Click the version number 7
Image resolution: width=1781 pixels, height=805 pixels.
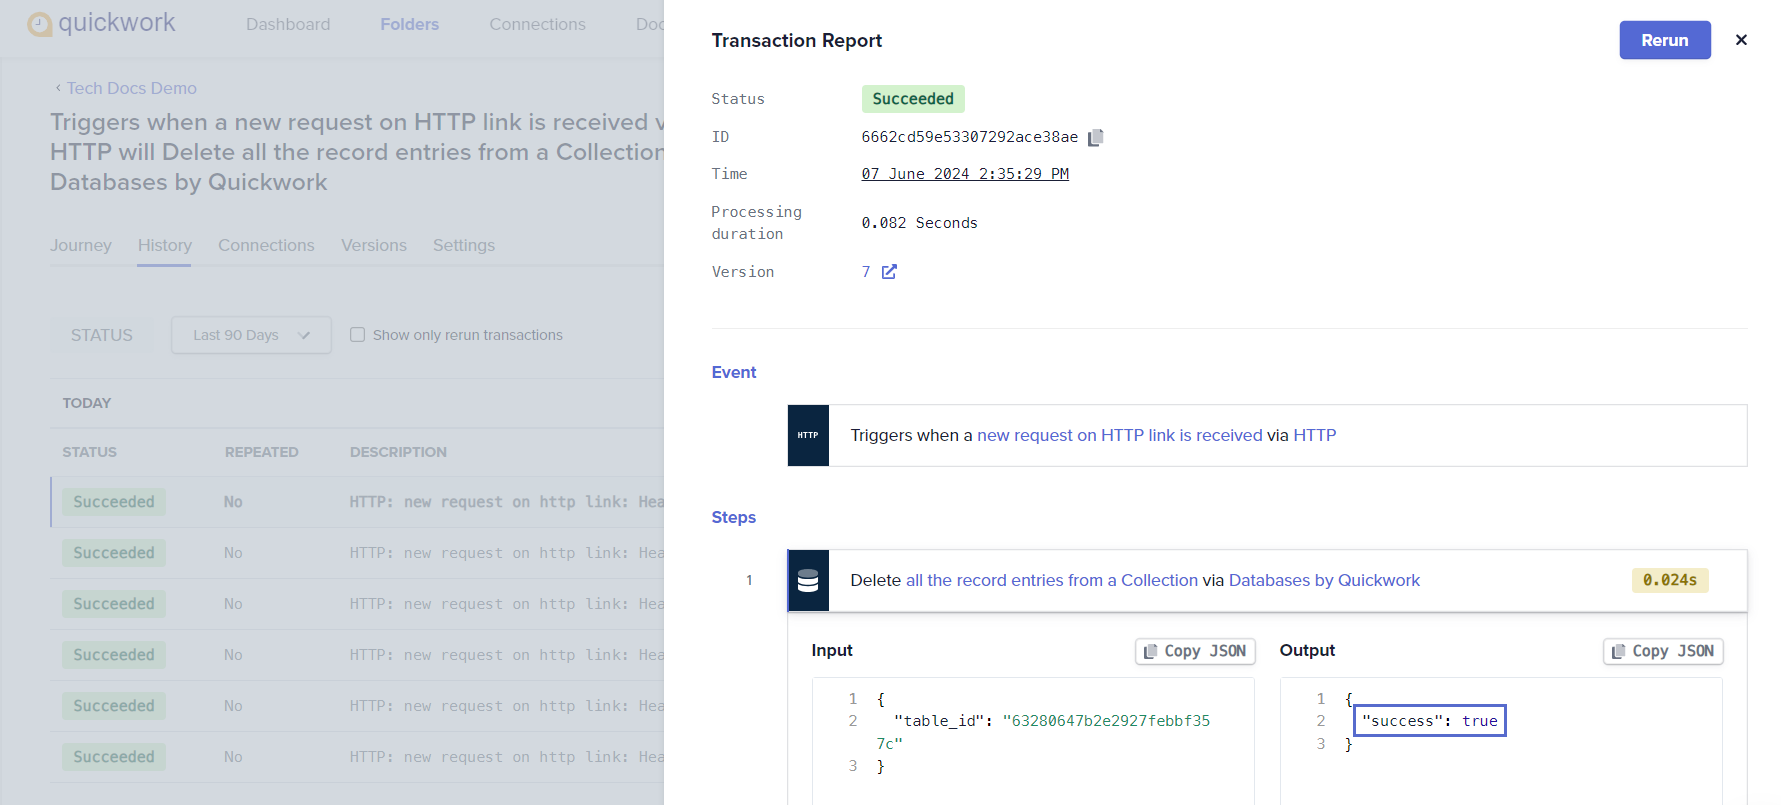click(x=866, y=272)
